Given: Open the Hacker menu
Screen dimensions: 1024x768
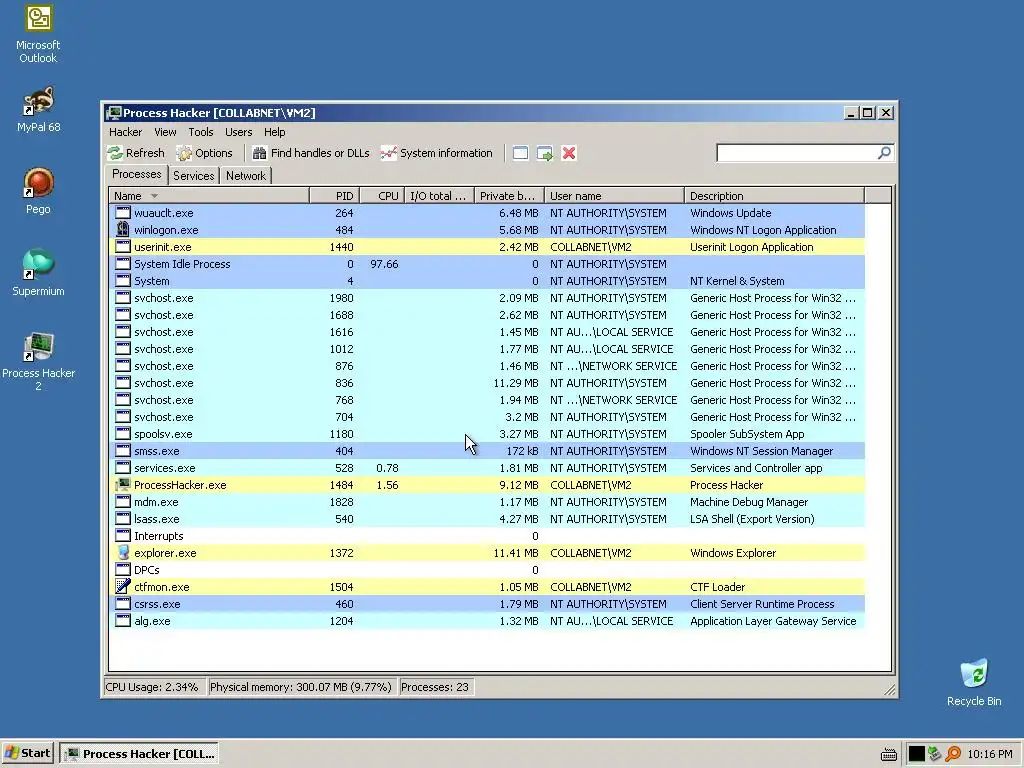Looking at the screenshot, I should pos(125,132).
